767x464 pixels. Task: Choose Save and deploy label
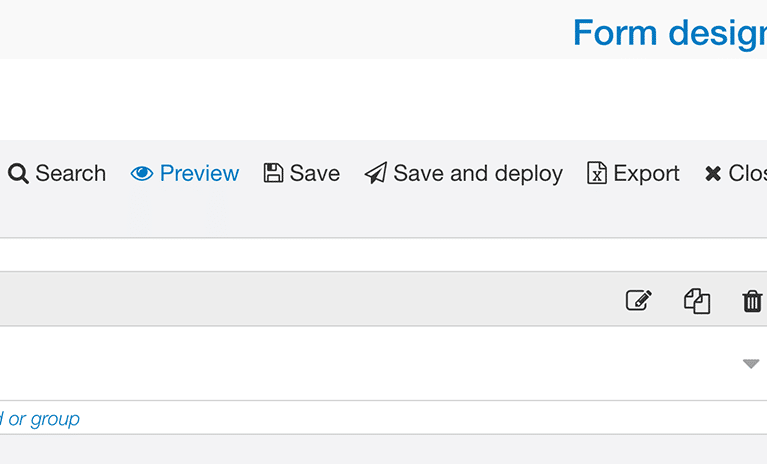tap(478, 174)
